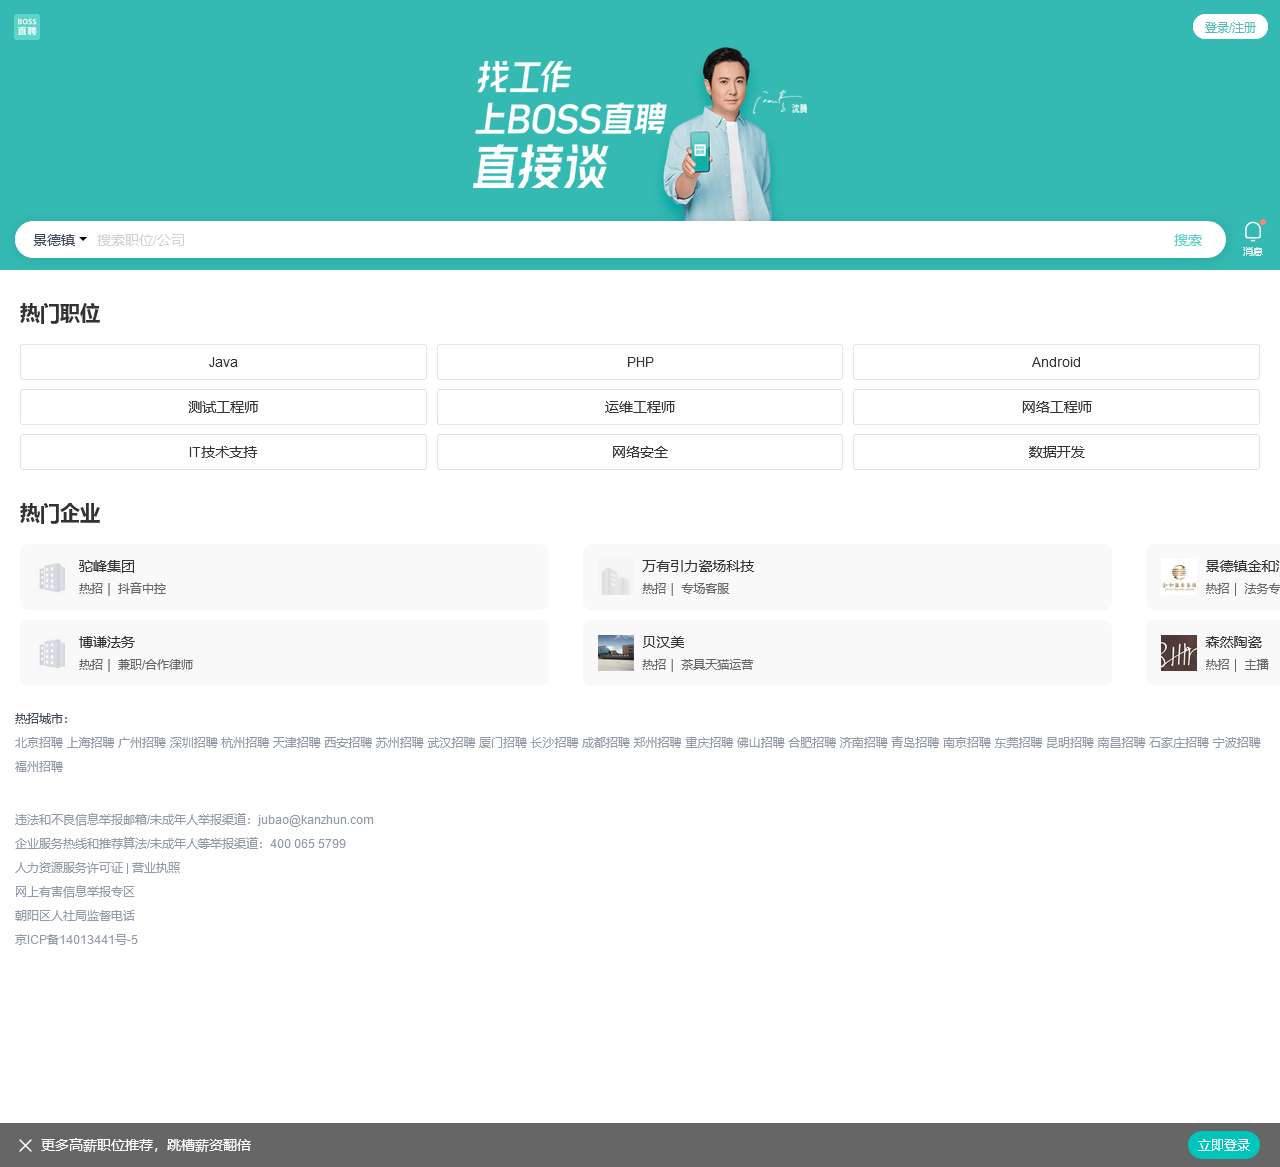The image size is (1280, 1167).
Task: Click the 立即登录 button
Action: (x=1223, y=1145)
